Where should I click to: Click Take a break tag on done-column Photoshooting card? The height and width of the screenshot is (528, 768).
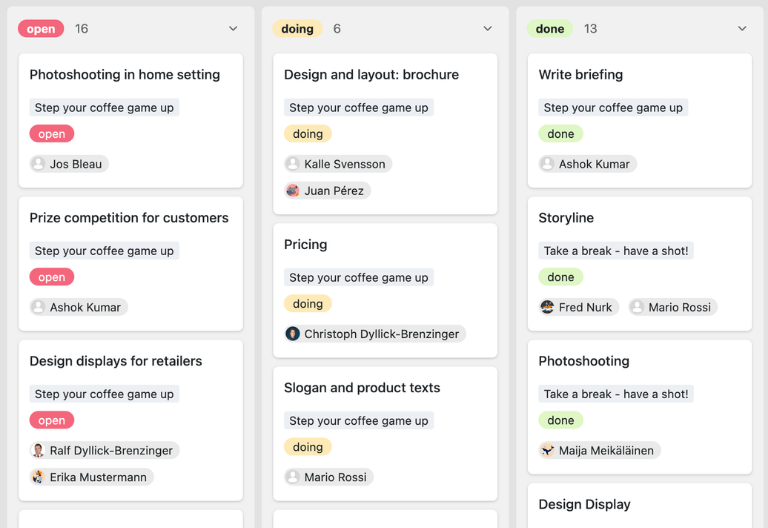(616, 394)
